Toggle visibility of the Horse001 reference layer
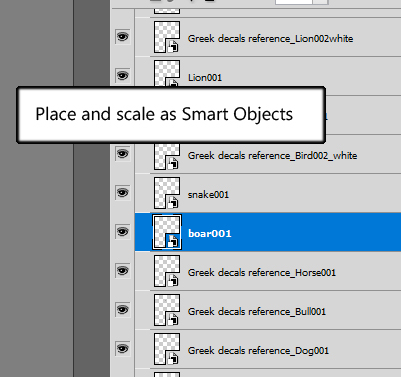Image resolution: width=401 pixels, height=377 pixels. 122,271
